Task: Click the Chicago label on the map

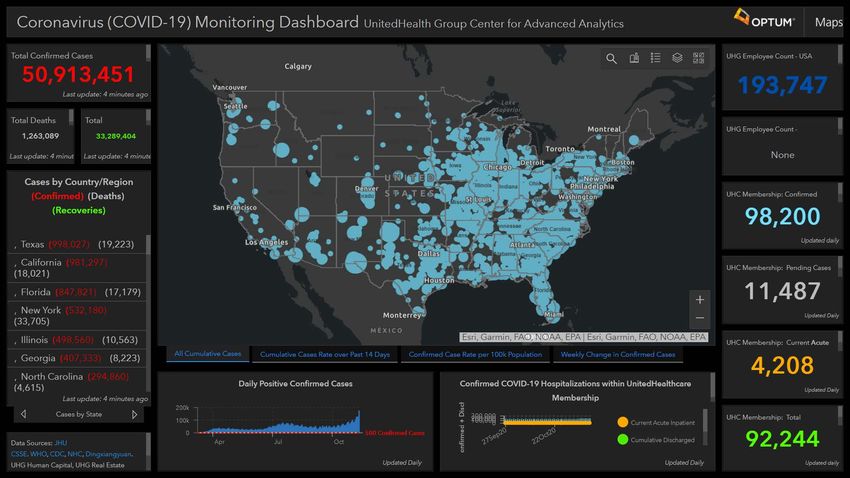Action: pos(497,167)
